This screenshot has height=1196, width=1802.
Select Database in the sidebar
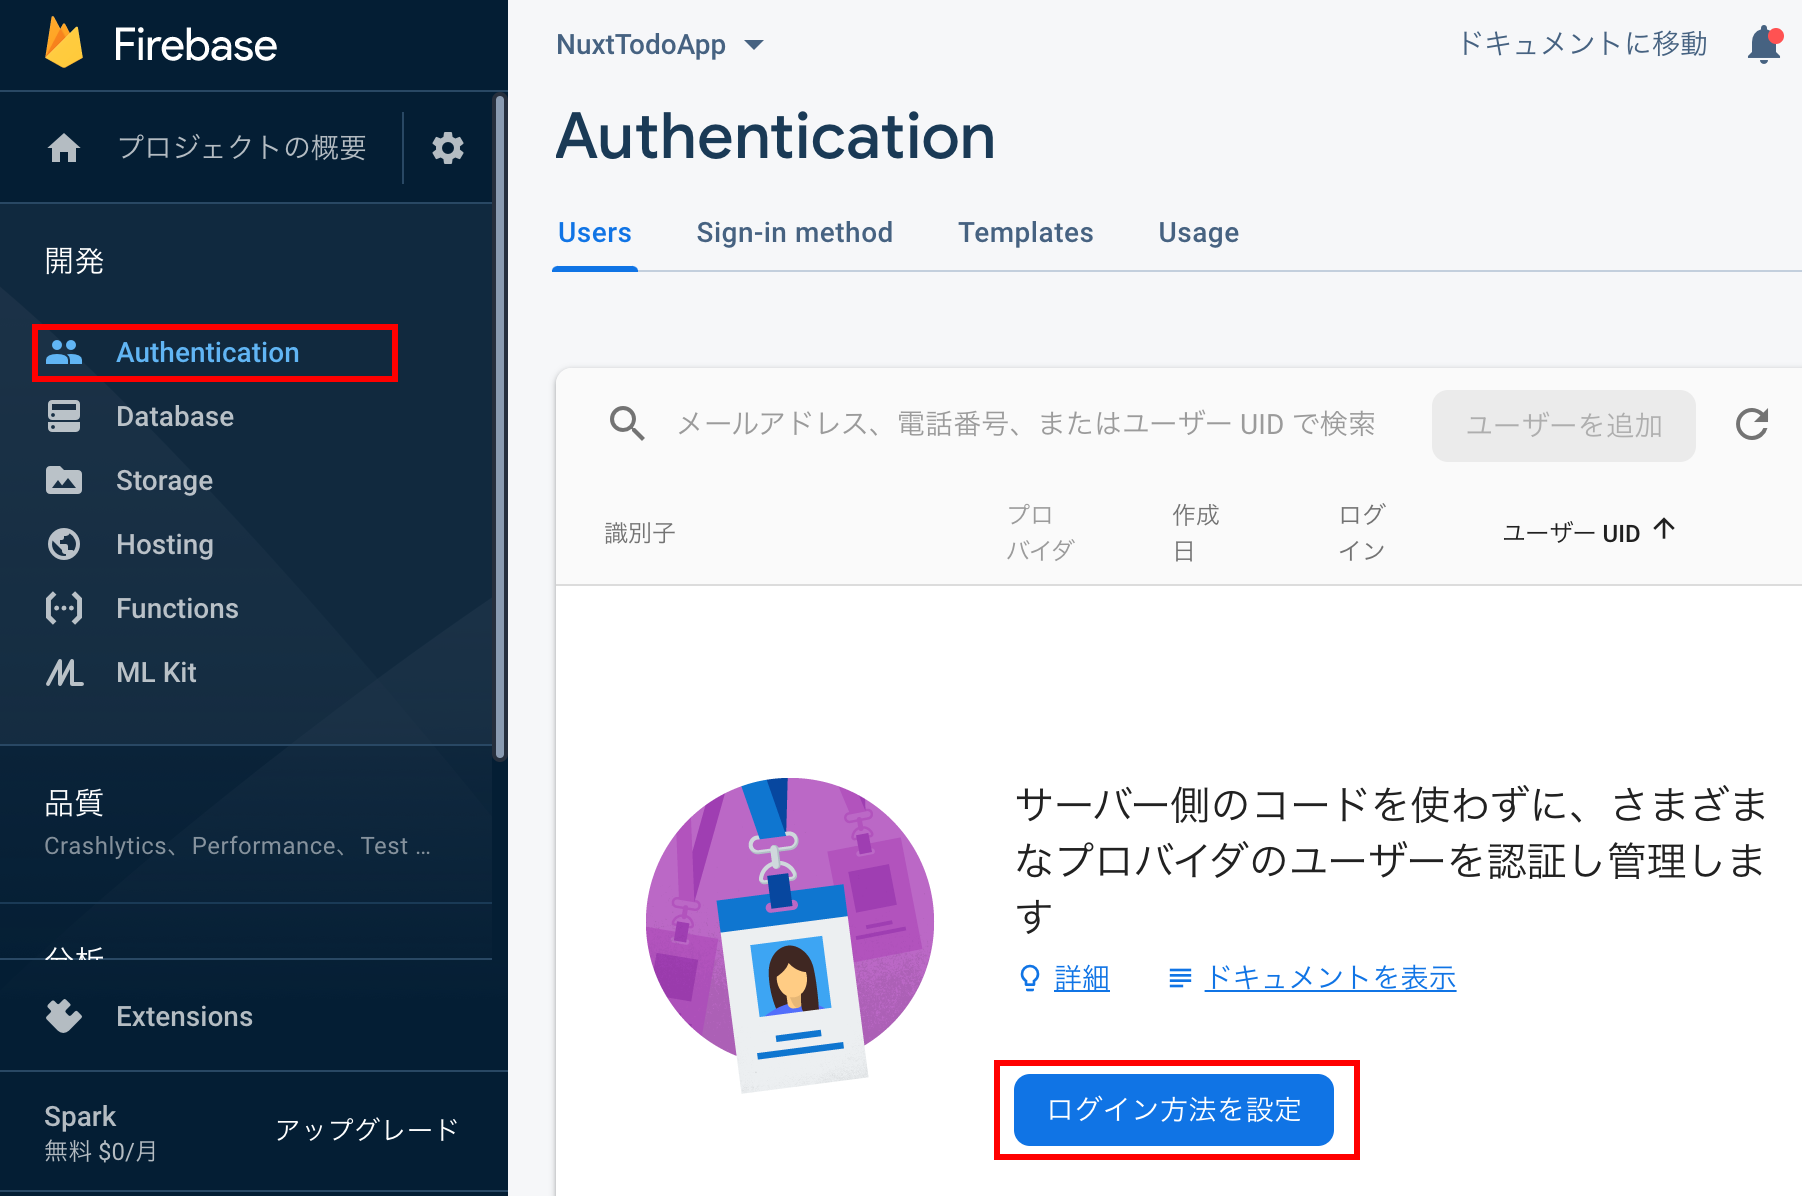tap(175, 416)
